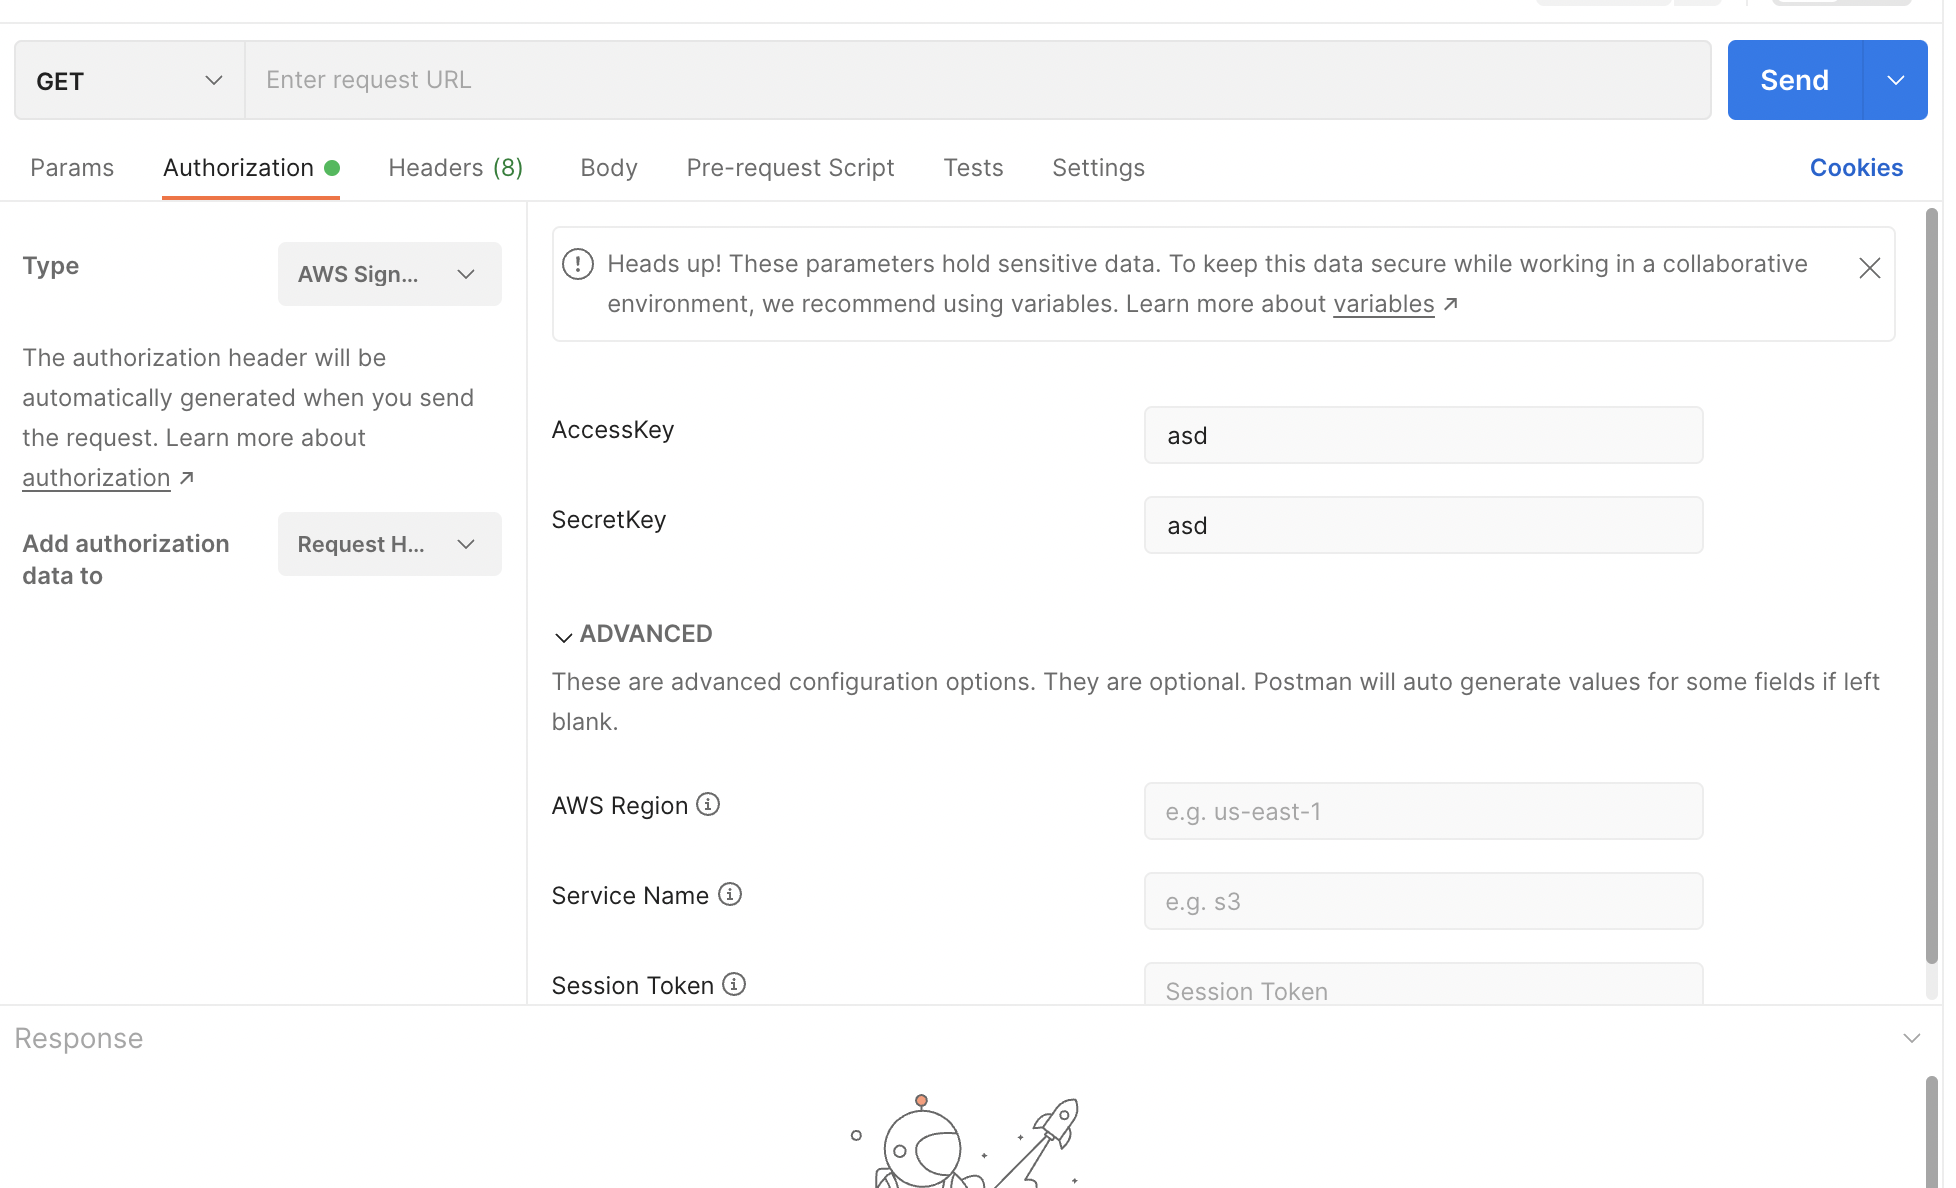1956x1188 pixels.
Task: Click the AWS Region info icon
Action: coord(708,804)
